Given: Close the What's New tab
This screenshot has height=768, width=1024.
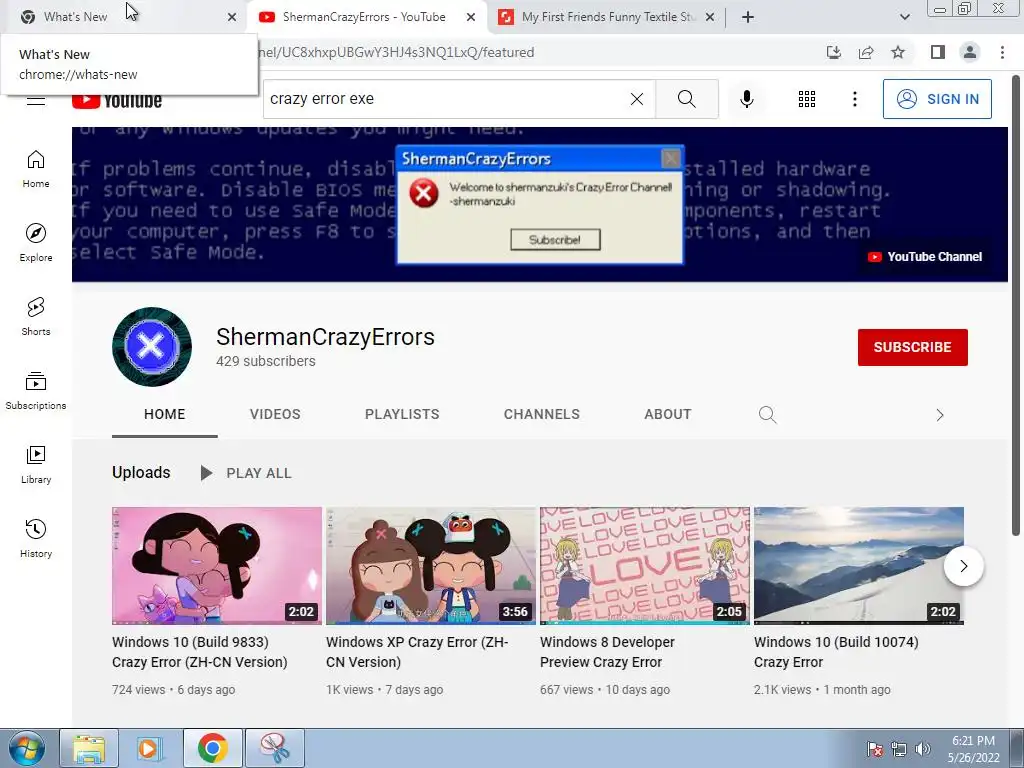Looking at the screenshot, I should click(232, 18).
